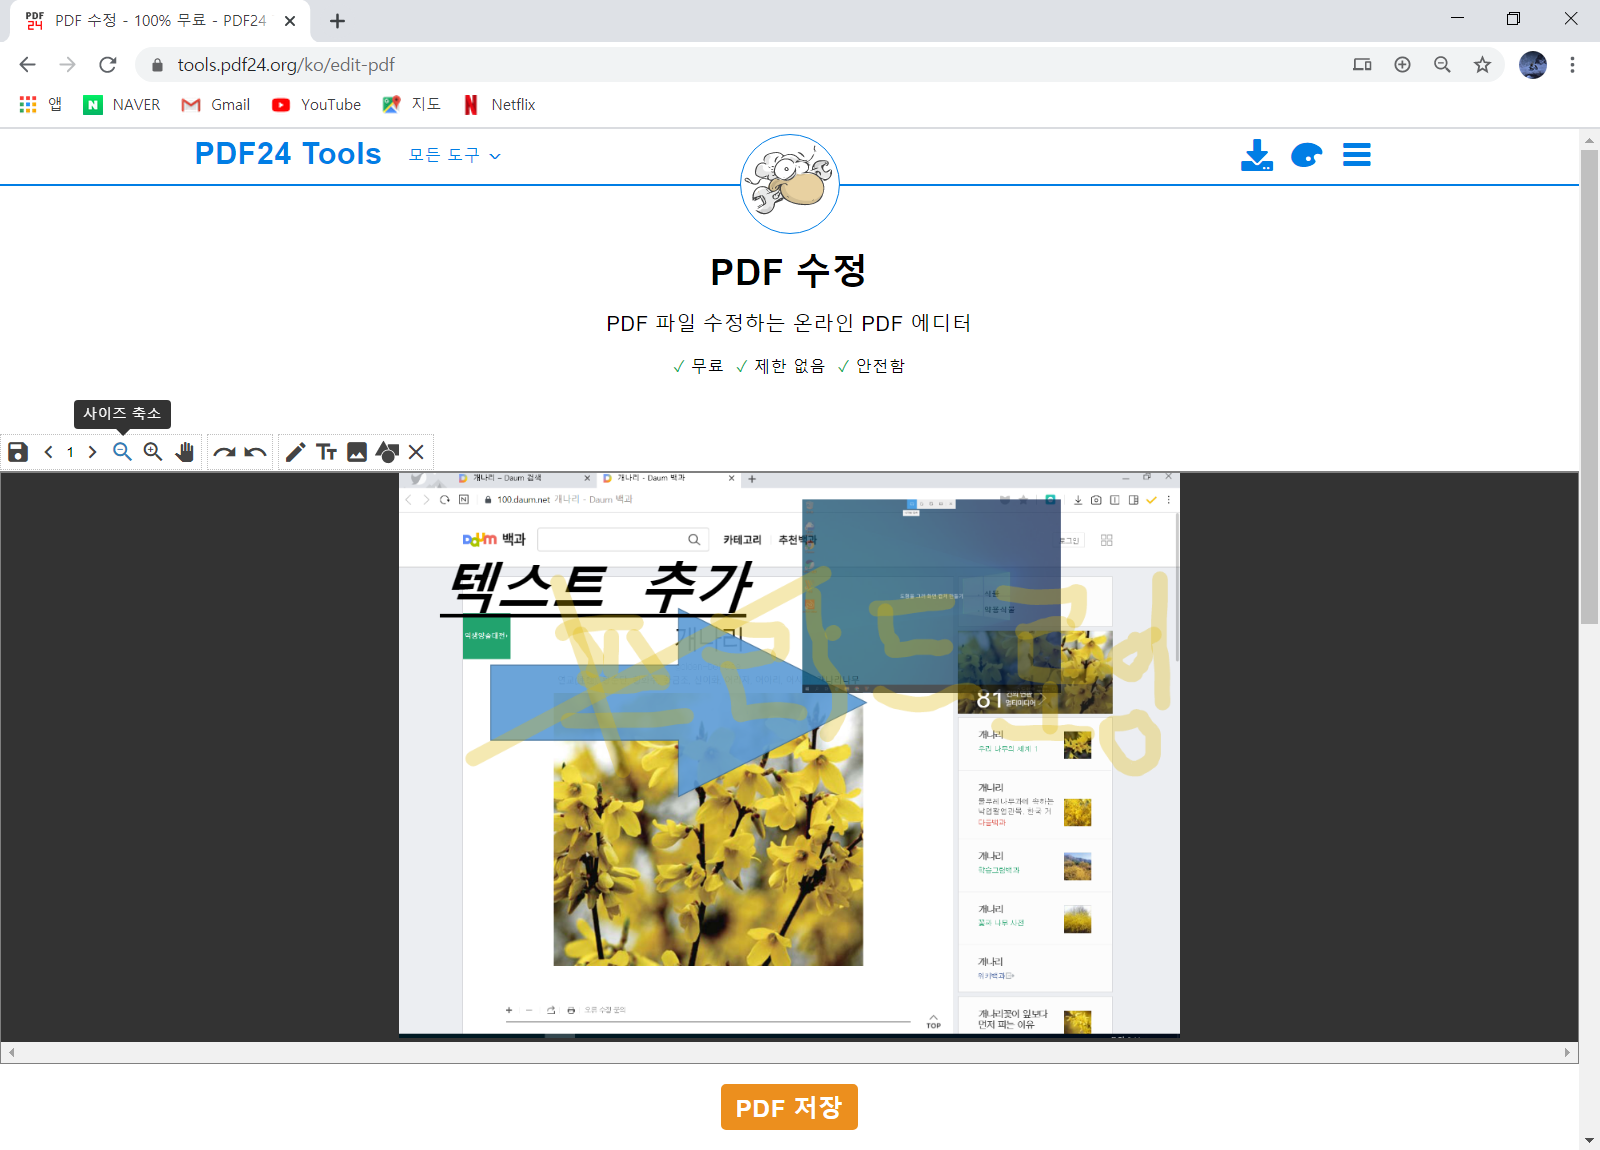
Task: Click the undo arrow icon
Action: 256,452
